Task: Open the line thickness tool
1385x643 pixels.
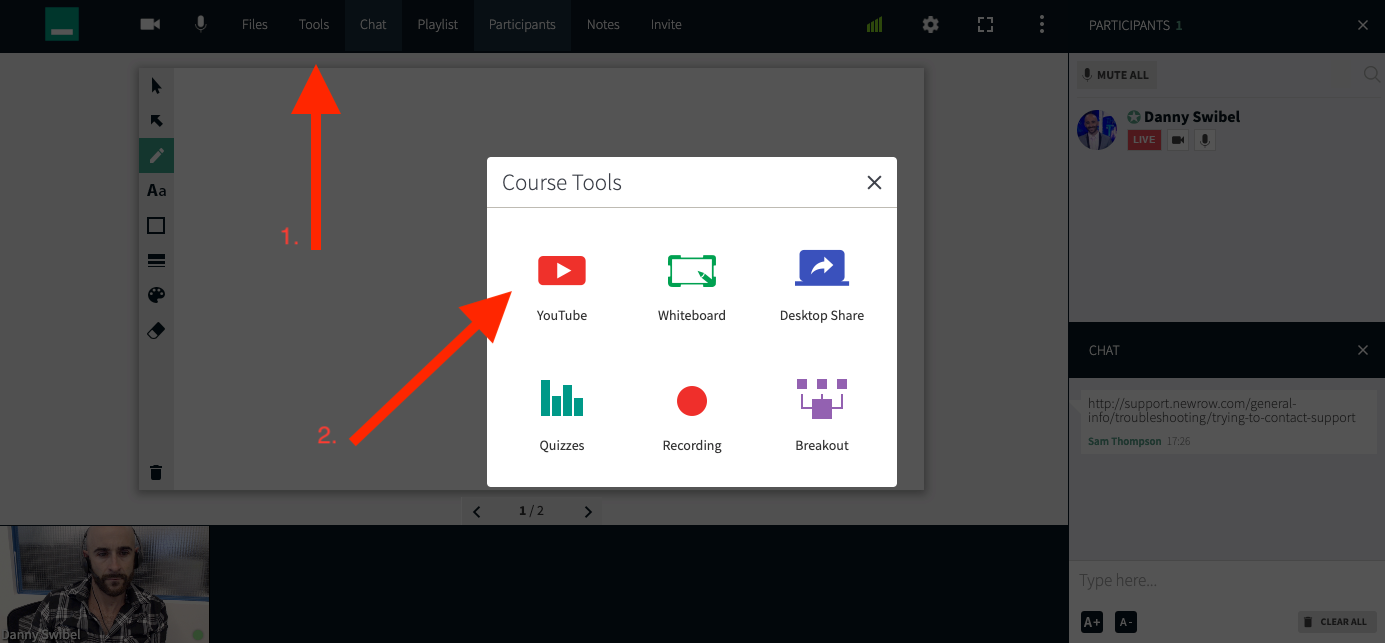Action: point(156,260)
